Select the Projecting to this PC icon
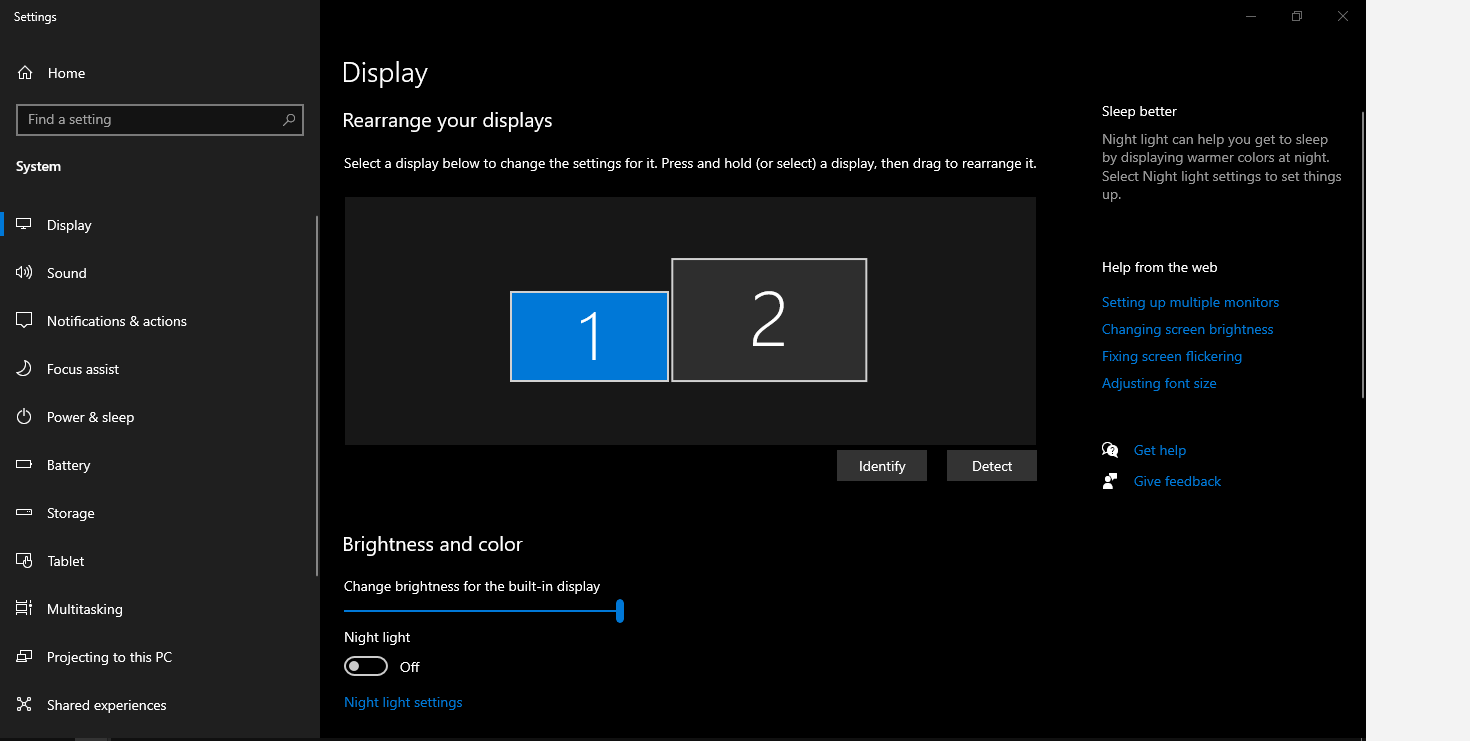 [24, 656]
